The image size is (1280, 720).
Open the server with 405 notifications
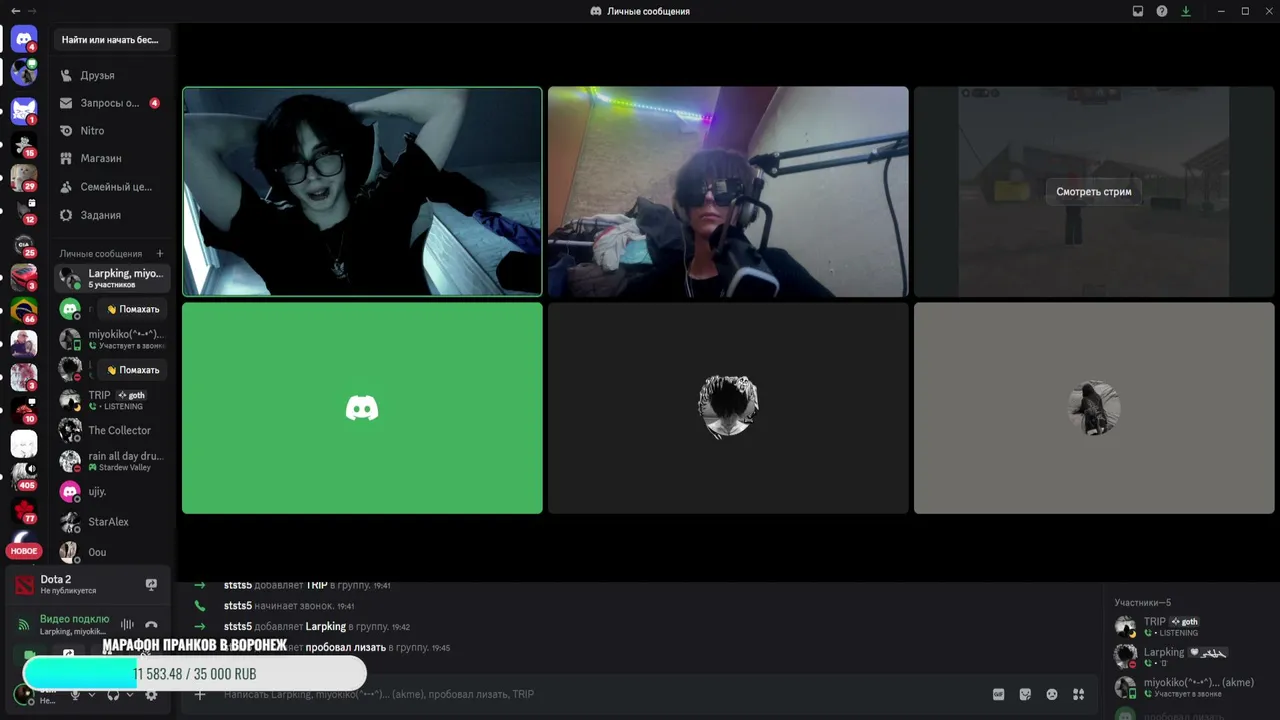(24, 477)
